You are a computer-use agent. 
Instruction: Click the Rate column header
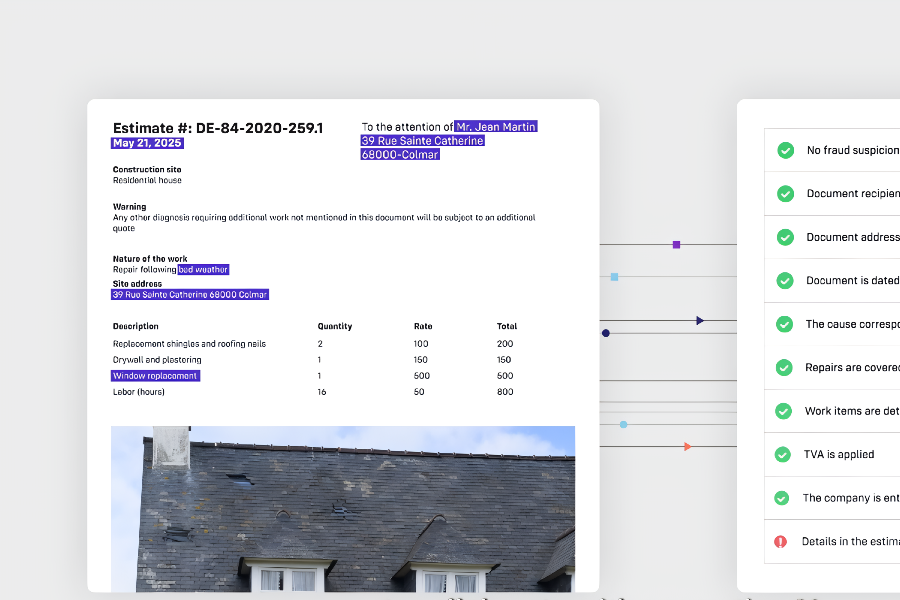point(423,326)
